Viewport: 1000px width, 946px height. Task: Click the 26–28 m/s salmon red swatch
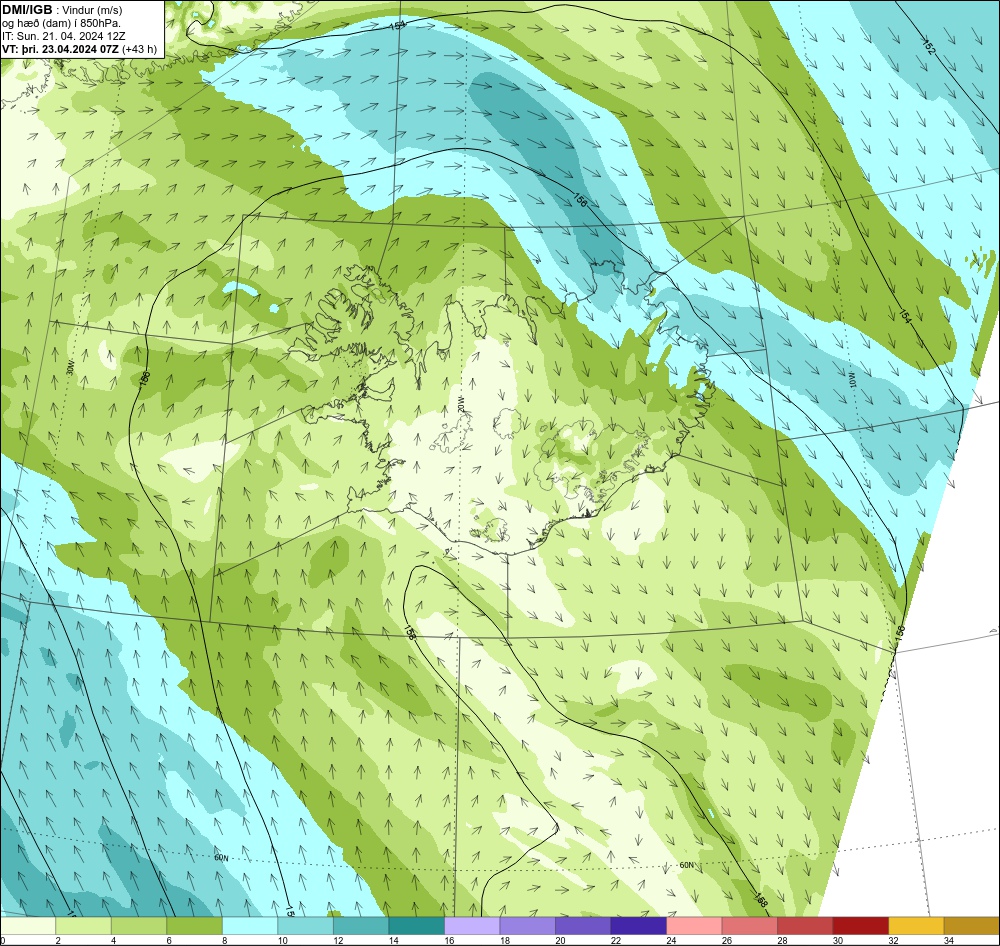[749, 926]
